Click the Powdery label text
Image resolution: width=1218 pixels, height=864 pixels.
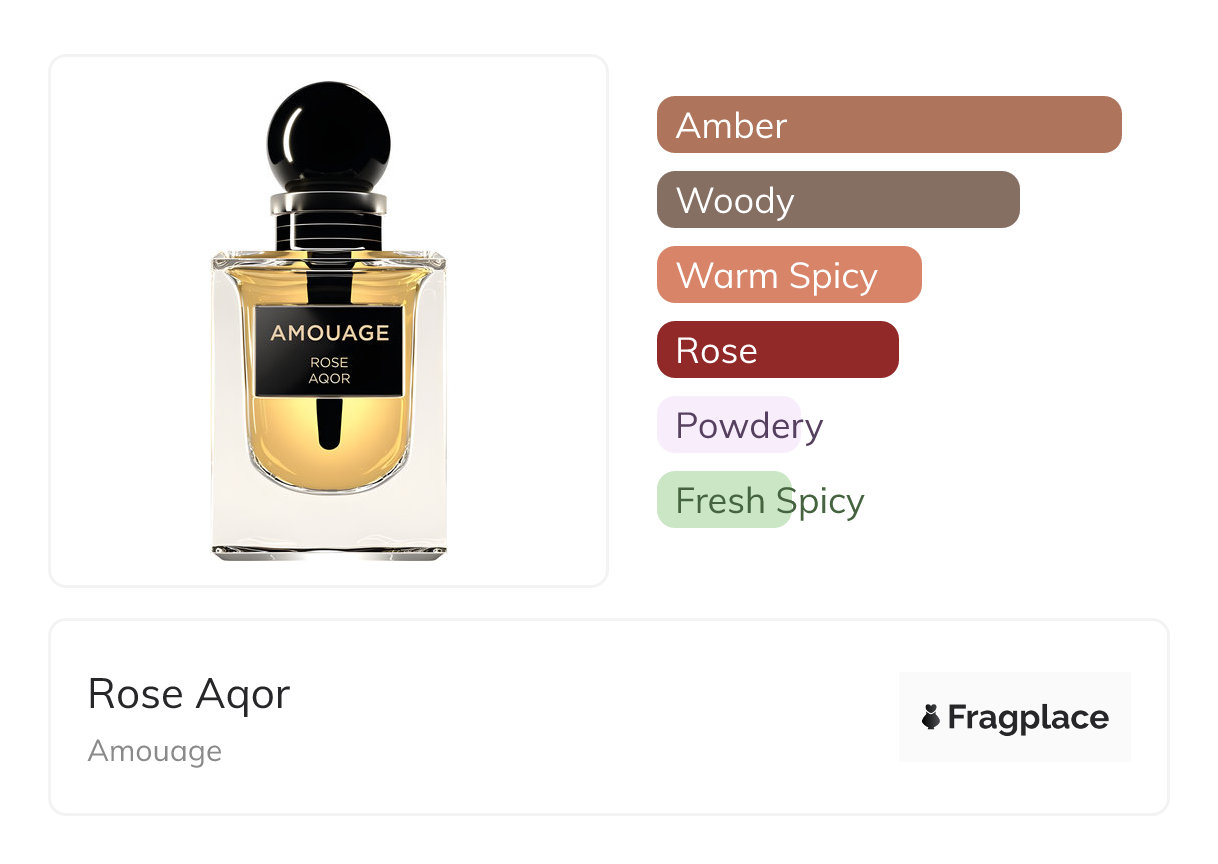pyautogui.click(x=749, y=427)
